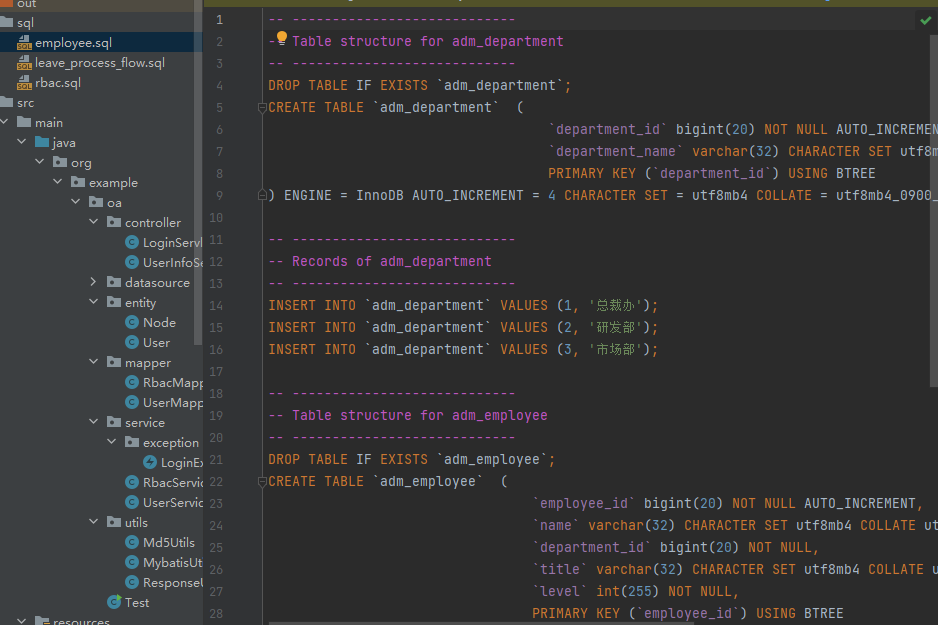Select the Test run class icon
The width and height of the screenshot is (938, 625).
coord(115,602)
